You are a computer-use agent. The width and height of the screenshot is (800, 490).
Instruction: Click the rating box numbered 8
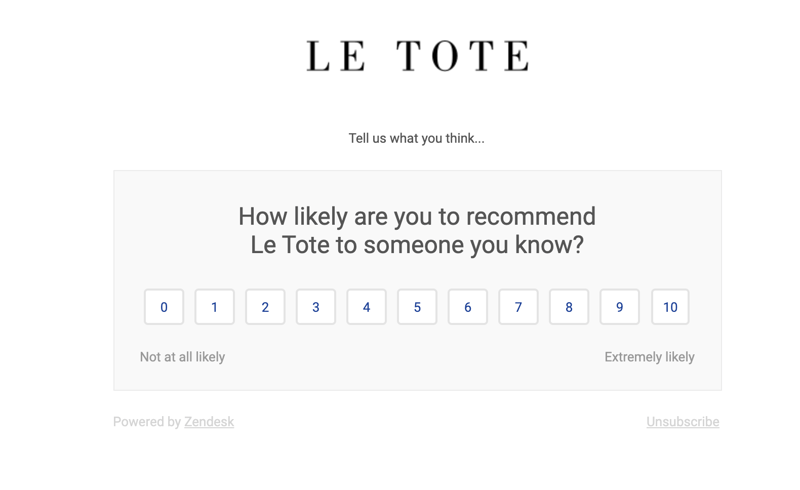[x=569, y=307]
